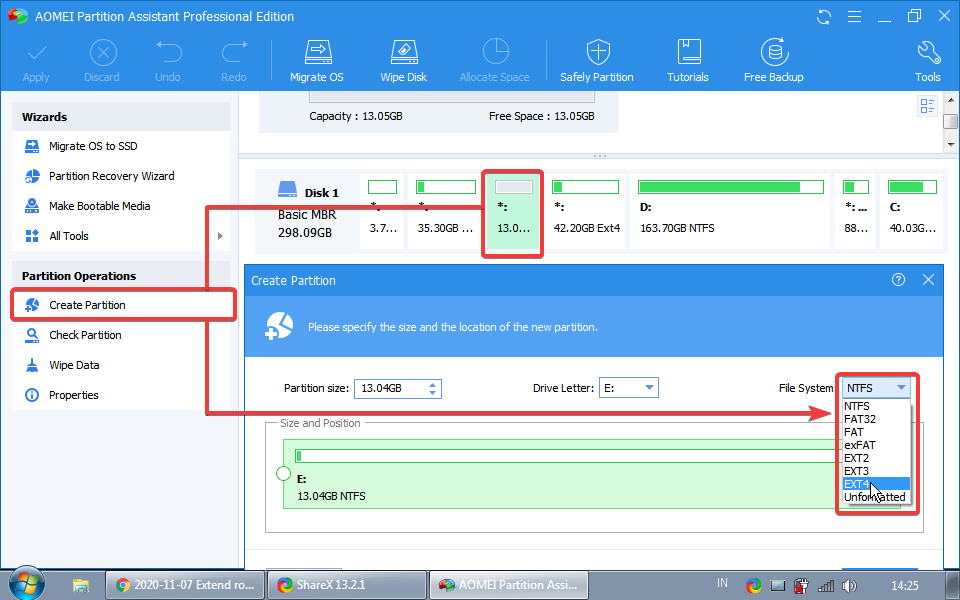Image resolution: width=960 pixels, height=600 pixels.
Task: Open the Create Partition help icon
Action: (x=898, y=280)
